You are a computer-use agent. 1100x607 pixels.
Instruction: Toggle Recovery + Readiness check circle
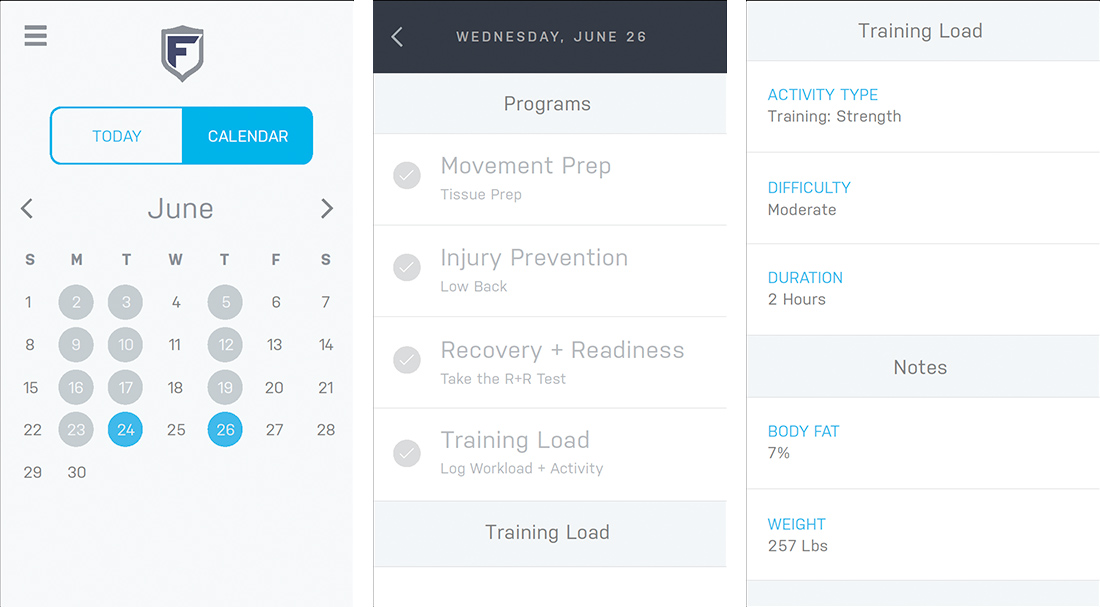coord(406,360)
